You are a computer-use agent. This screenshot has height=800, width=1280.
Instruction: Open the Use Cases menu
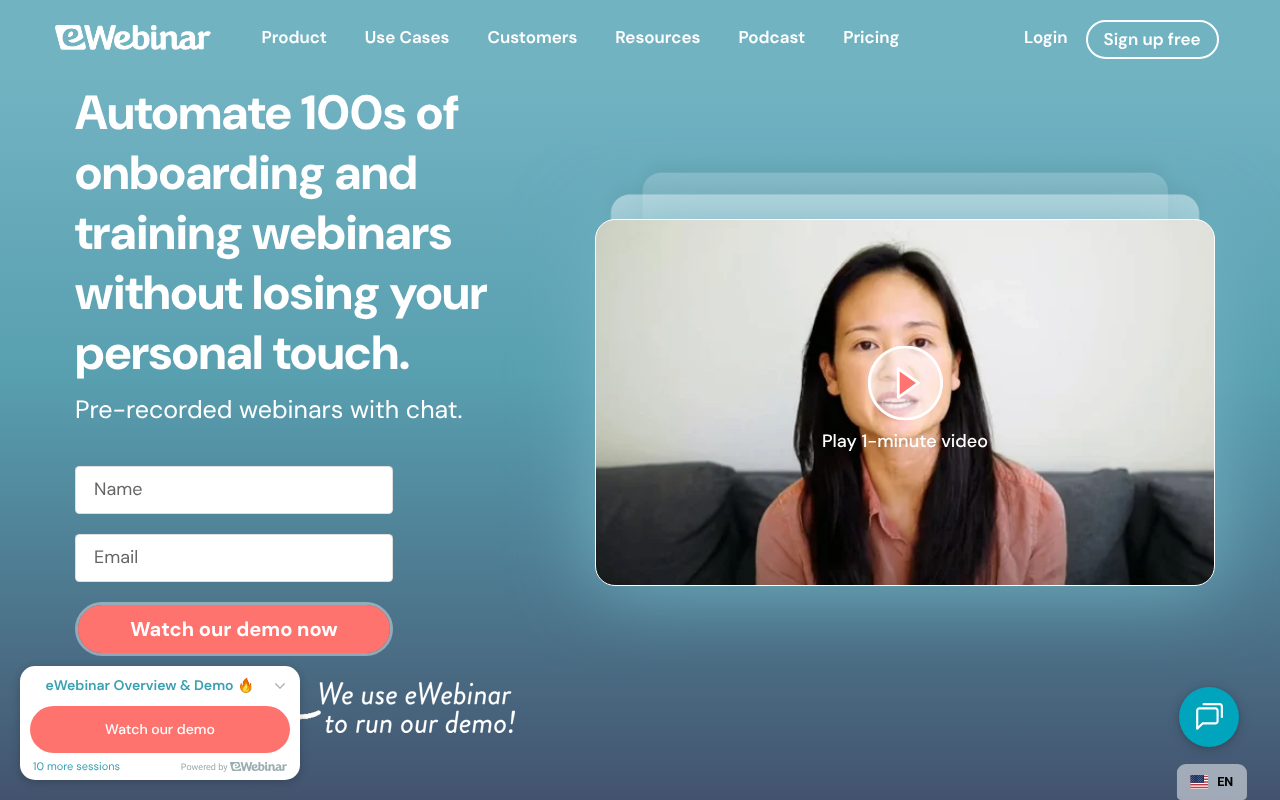click(x=407, y=38)
